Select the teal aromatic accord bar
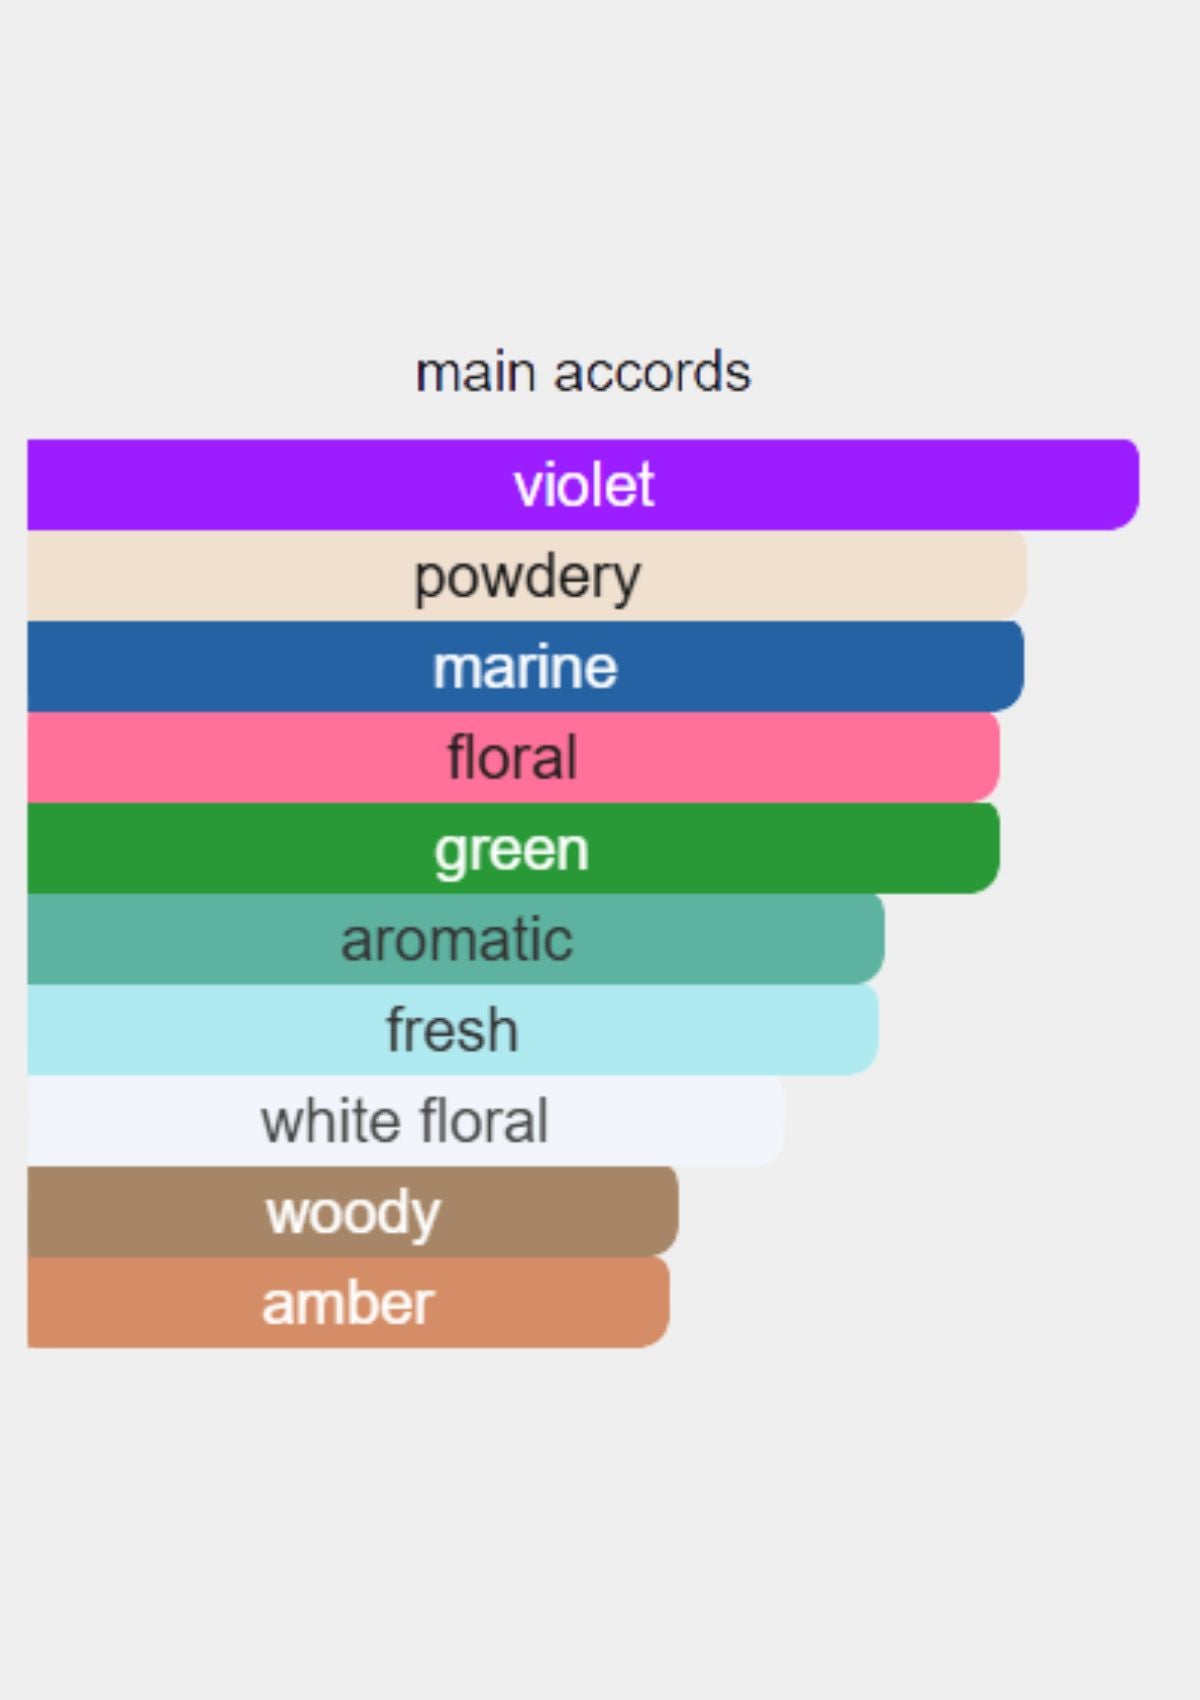 [x=456, y=939]
